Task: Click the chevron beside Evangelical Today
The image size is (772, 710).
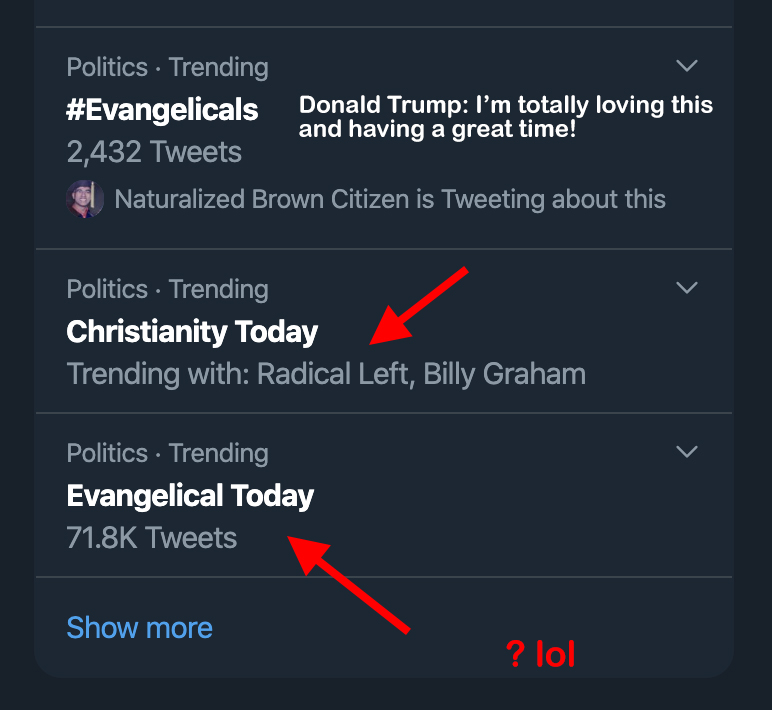Action: point(686,453)
